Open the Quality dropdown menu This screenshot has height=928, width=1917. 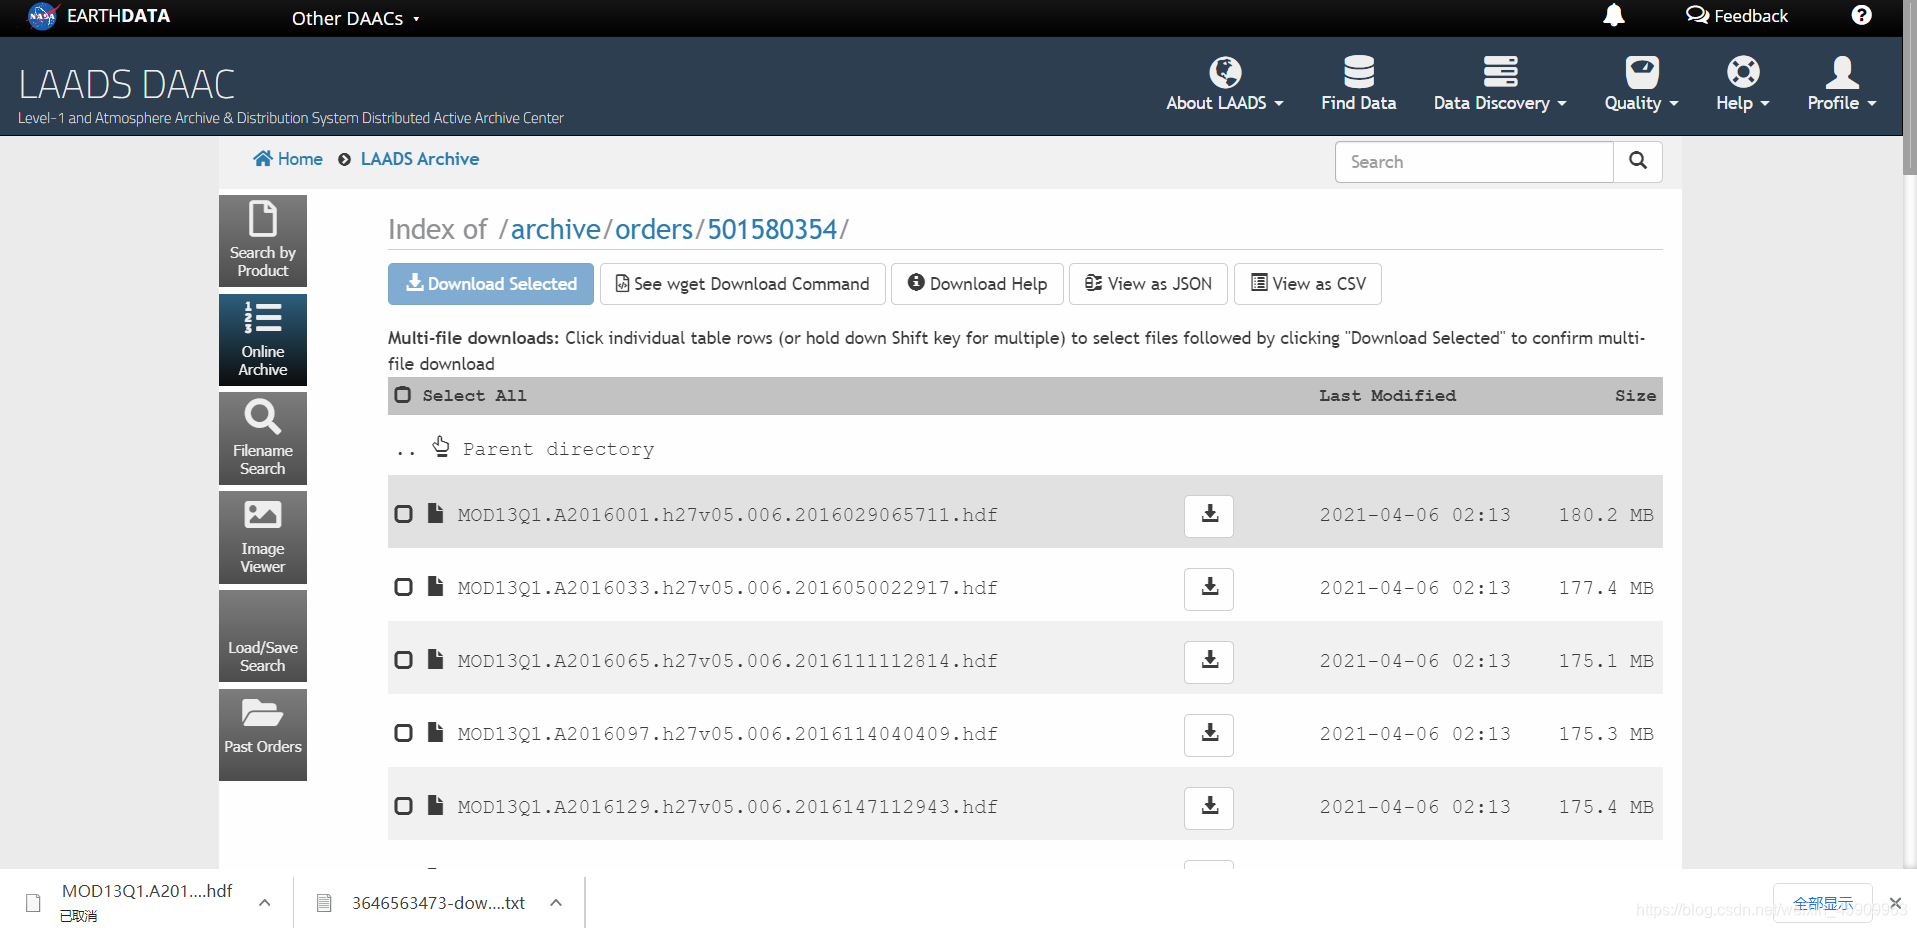(x=1641, y=84)
